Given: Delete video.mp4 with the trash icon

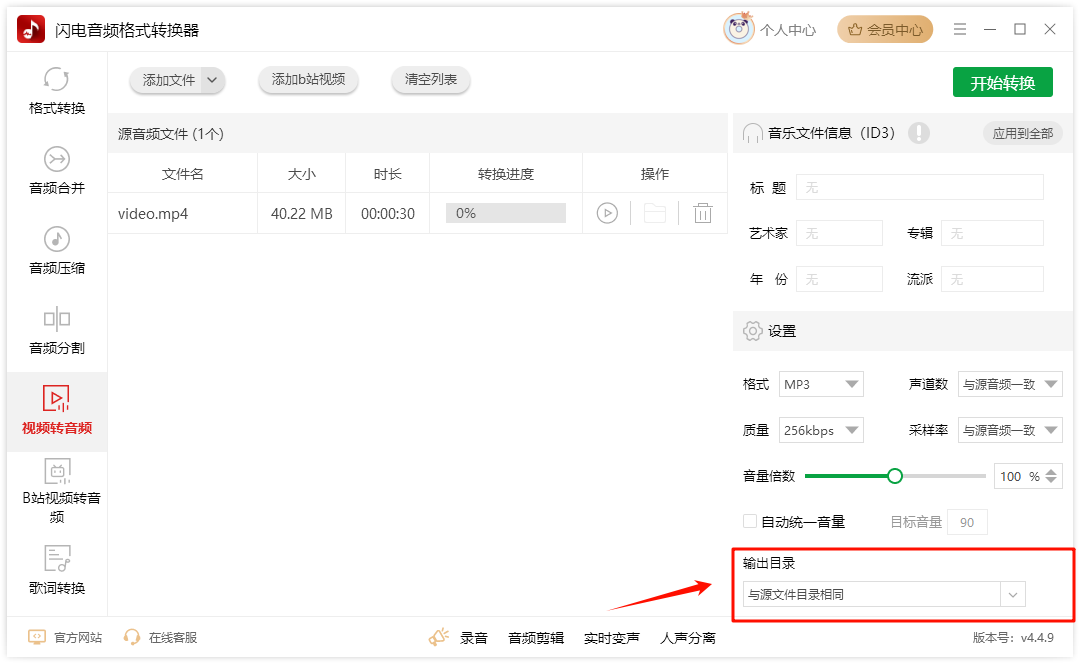Looking at the screenshot, I should point(703,214).
